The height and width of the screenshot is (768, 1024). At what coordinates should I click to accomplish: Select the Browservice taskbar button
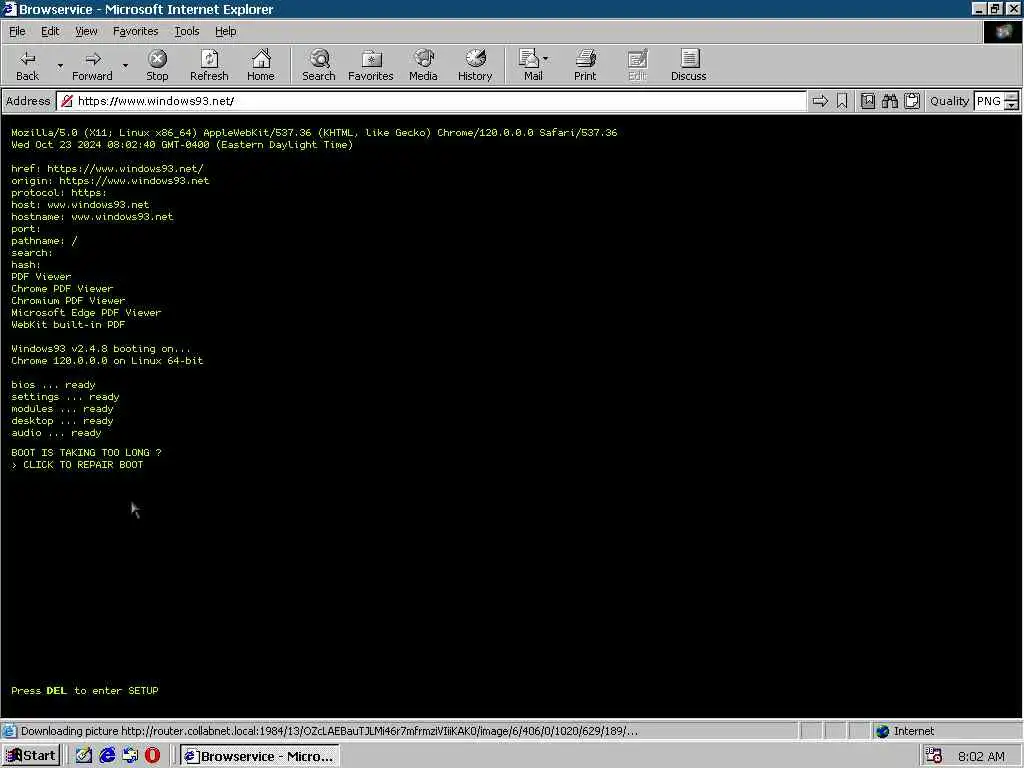(259, 756)
